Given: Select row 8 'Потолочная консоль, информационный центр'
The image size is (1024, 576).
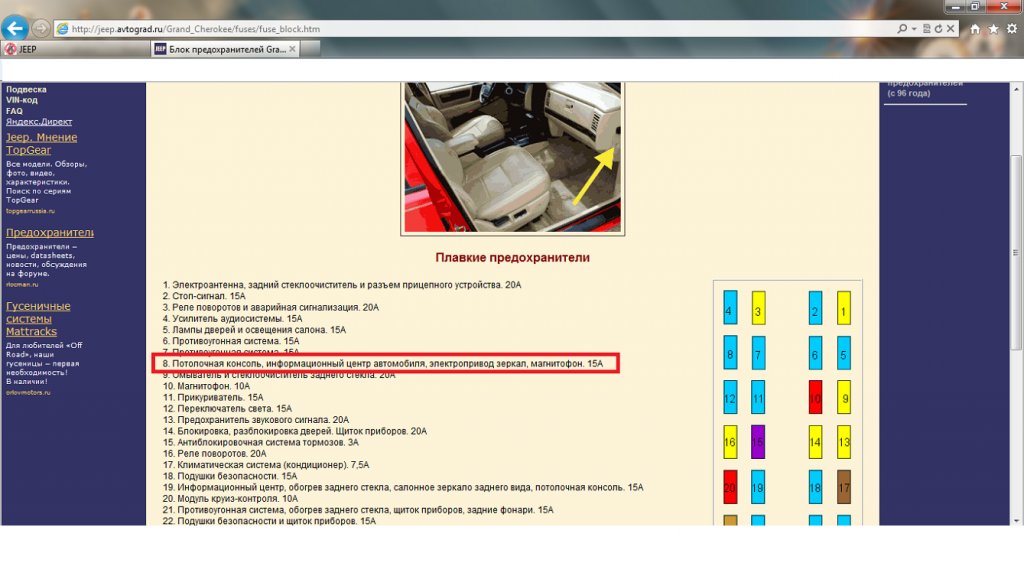Looking at the screenshot, I should 383,363.
